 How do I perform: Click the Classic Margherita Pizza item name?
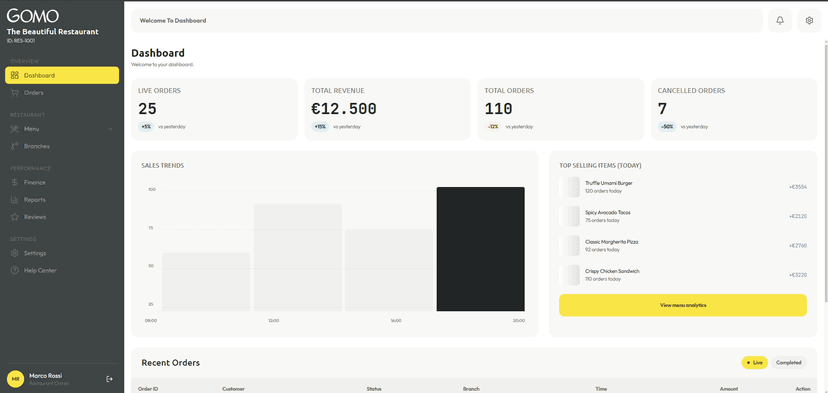click(x=612, y=241)
